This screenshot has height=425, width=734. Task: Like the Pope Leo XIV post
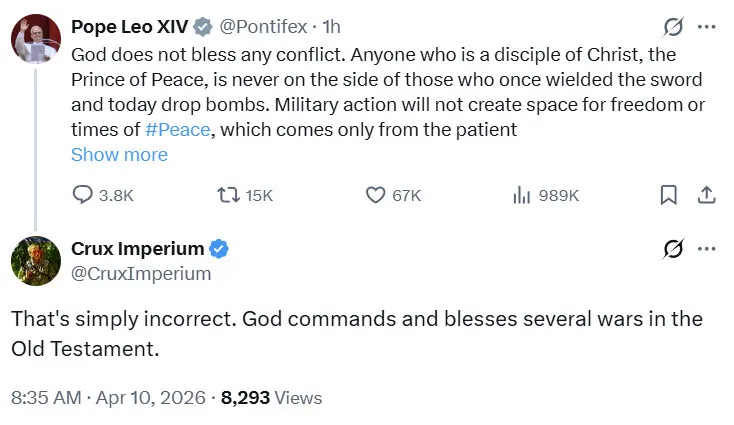tap(376, 195)
